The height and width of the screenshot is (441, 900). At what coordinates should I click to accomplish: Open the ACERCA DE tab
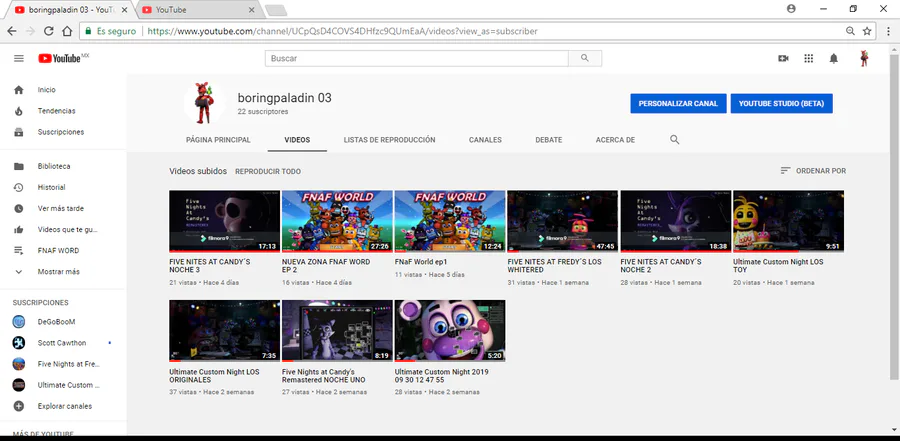(615, 140)
